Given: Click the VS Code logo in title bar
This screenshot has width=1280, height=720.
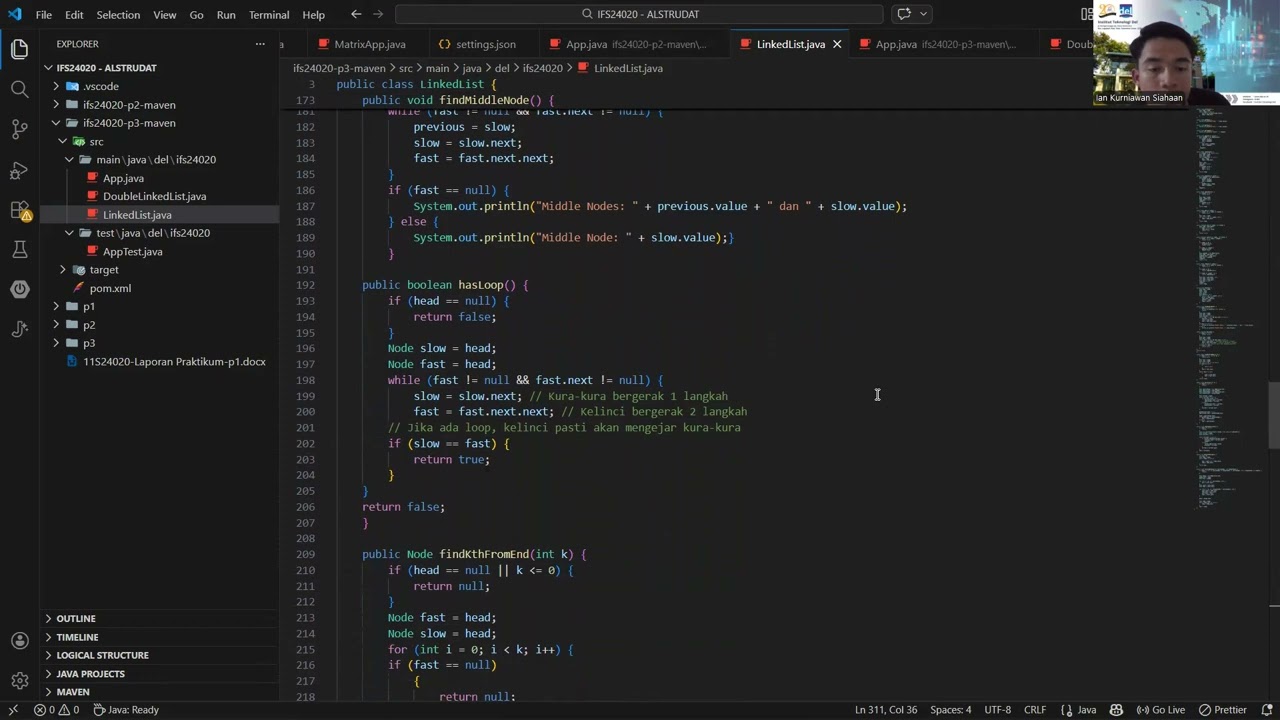Looking at the screenshot, I should pos(14,14).
